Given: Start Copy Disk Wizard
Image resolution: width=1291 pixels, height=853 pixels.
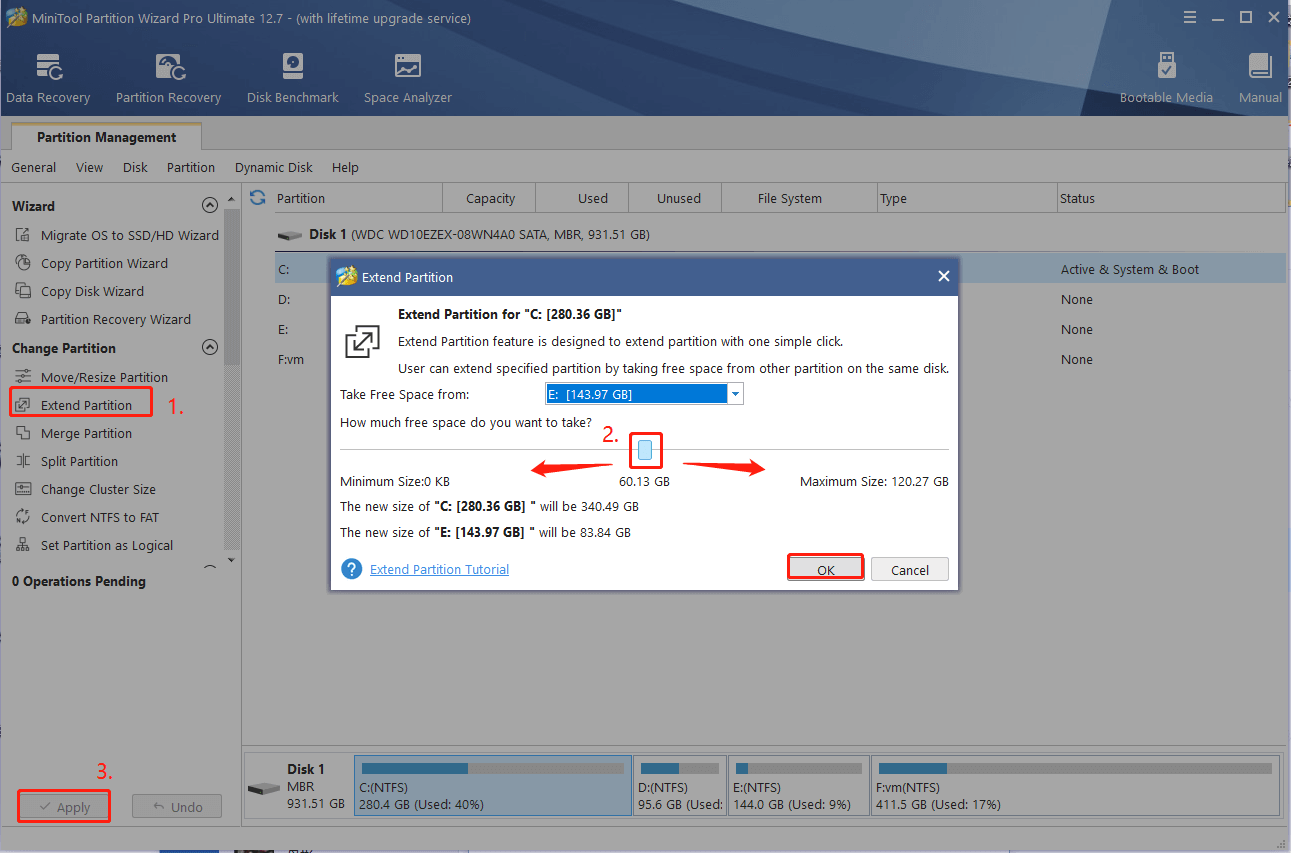Looking at the screenshot, I should 79,291.
